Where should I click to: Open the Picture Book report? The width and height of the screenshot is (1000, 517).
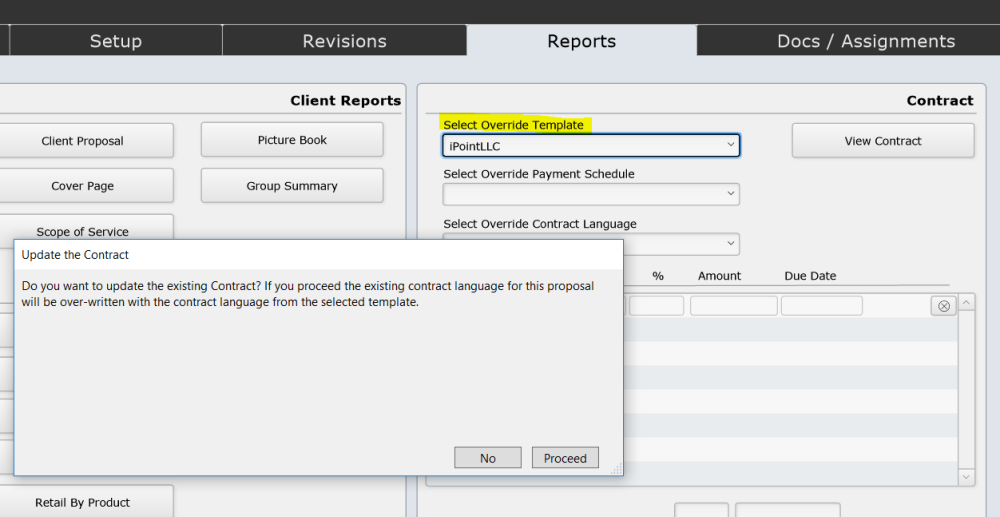point(292,140)
